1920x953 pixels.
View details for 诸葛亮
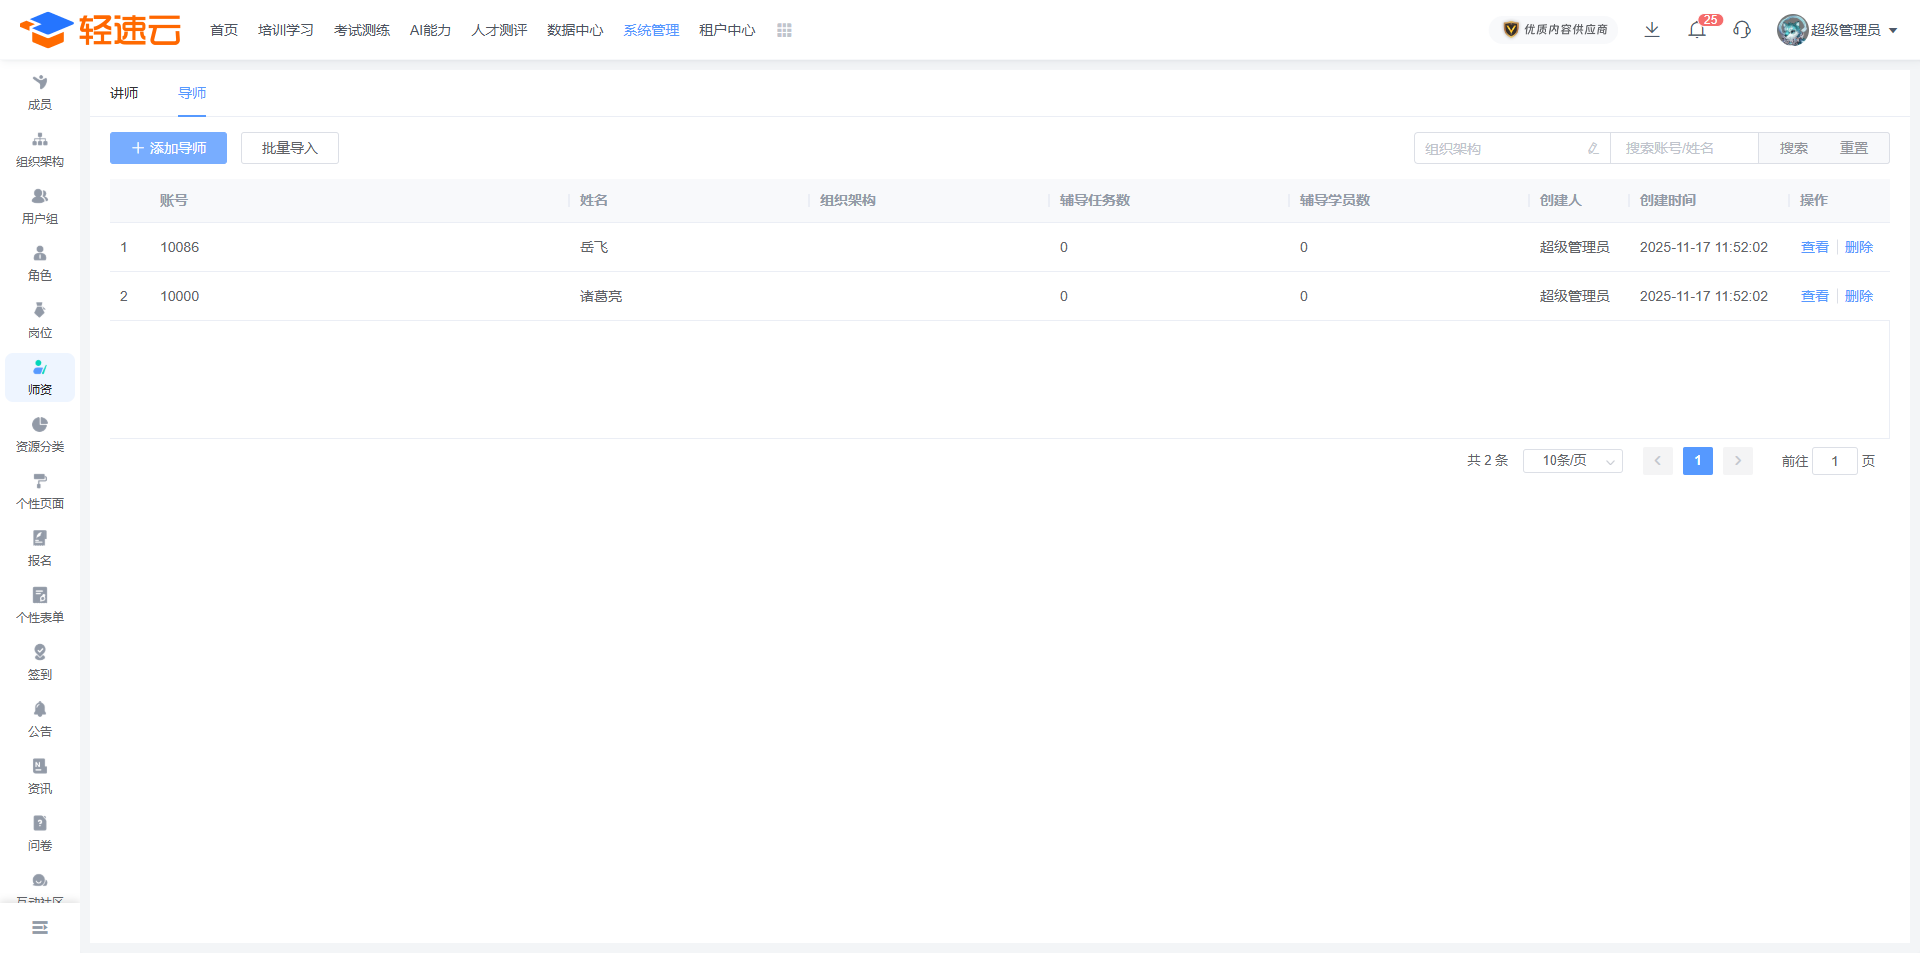1814,296
